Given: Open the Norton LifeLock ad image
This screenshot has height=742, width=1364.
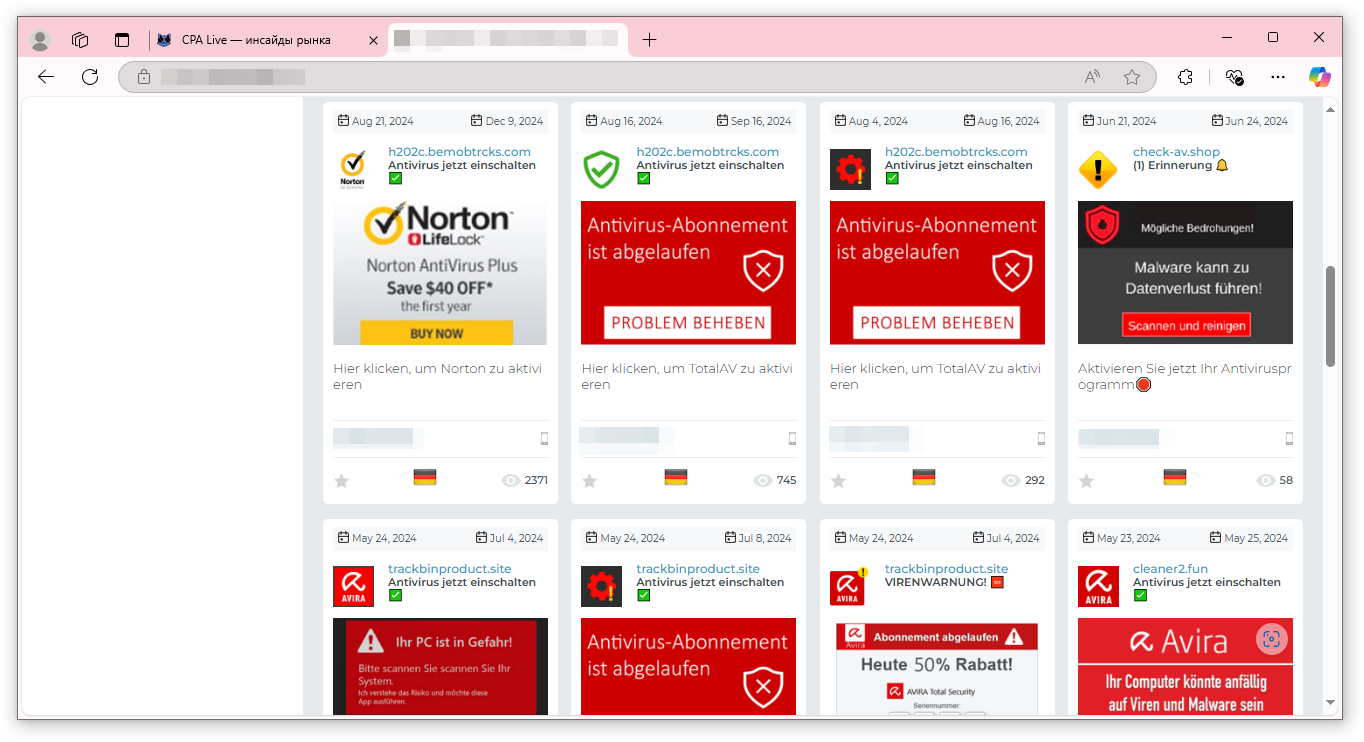Looking at the screenshot, I should [x=440, y=273].
